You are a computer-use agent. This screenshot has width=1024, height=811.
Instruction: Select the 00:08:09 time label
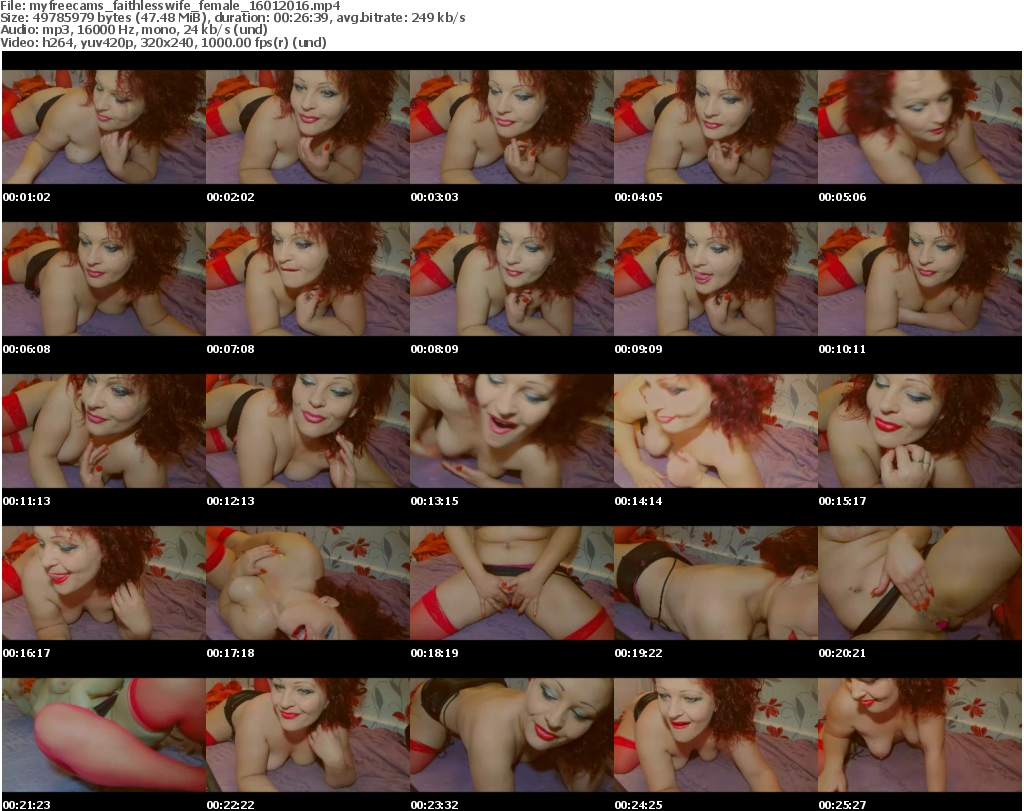(x=434, y=349)
